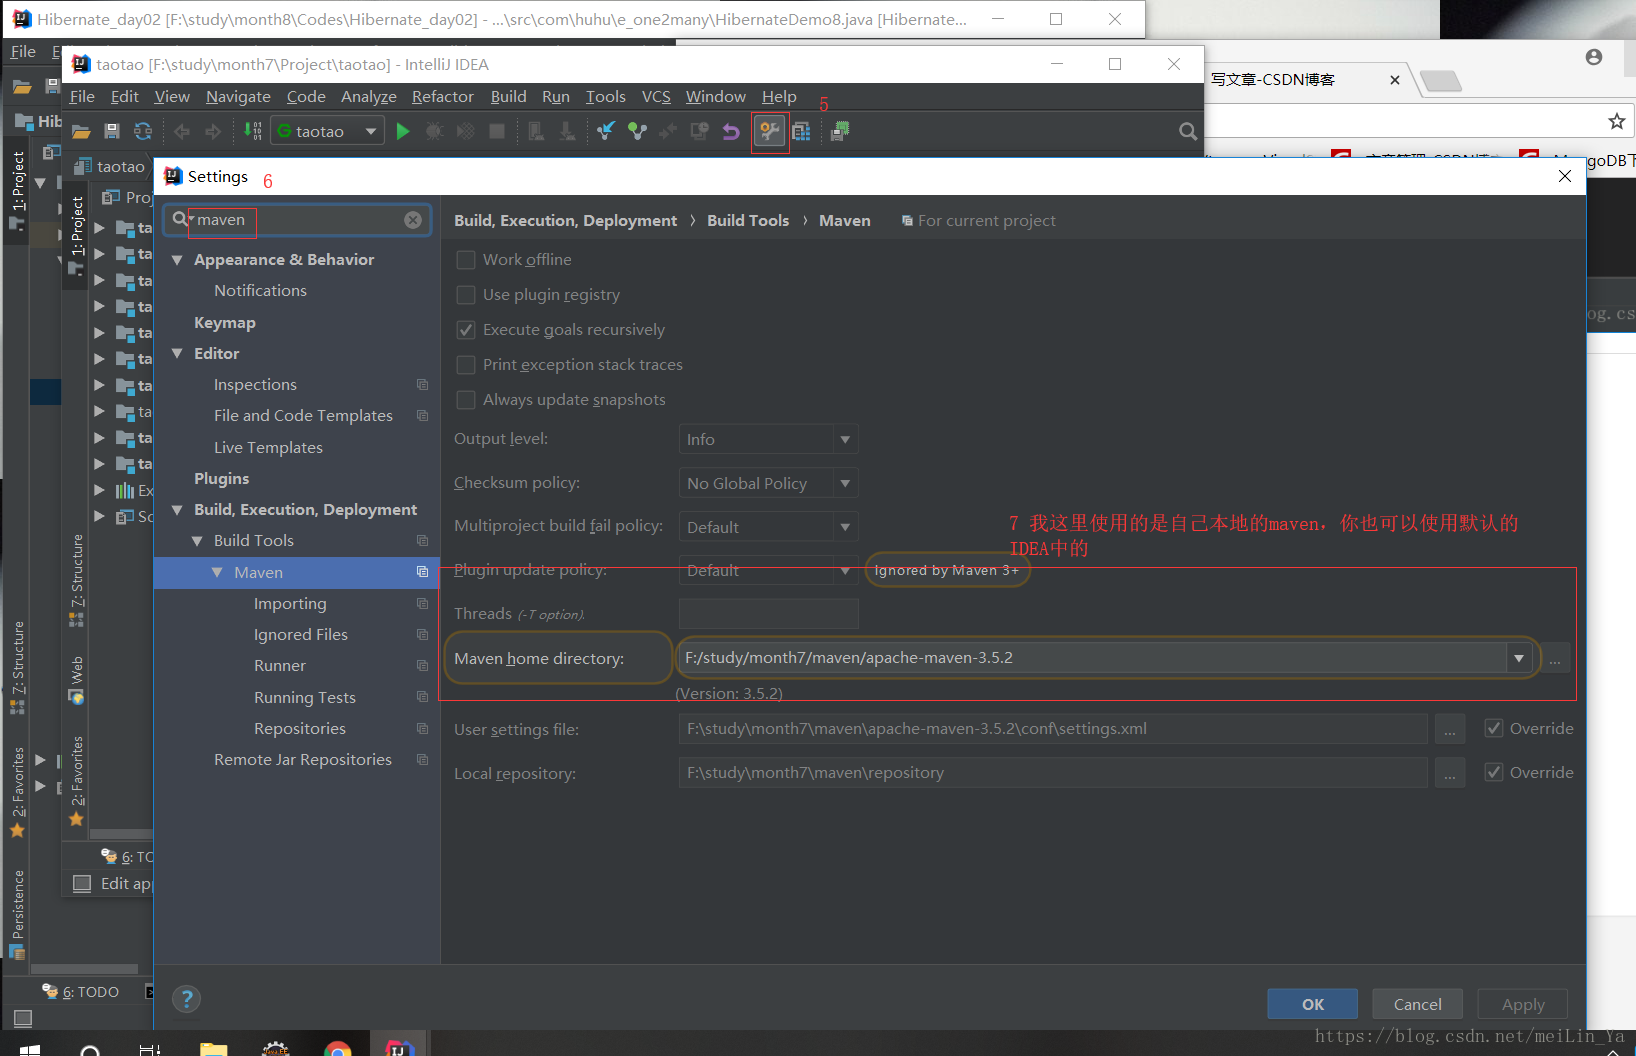Open Maven home directory dropdown arrow
Viewport: 1636px width, 1056px height.
click(1519, 658)
